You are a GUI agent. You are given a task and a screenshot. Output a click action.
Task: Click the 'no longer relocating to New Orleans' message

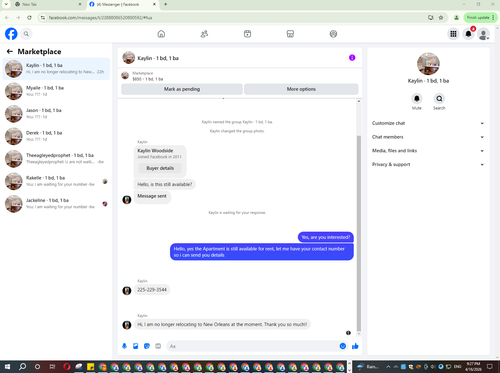click(222, 324)
